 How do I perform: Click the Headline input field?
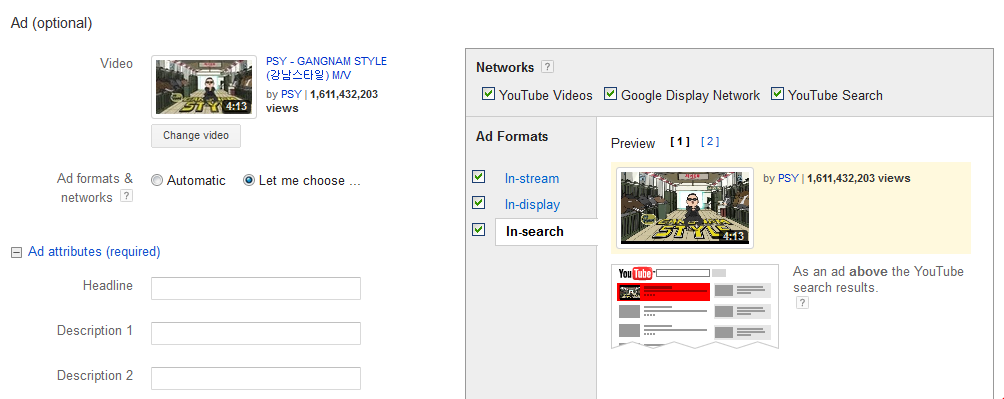click(255, 288)
